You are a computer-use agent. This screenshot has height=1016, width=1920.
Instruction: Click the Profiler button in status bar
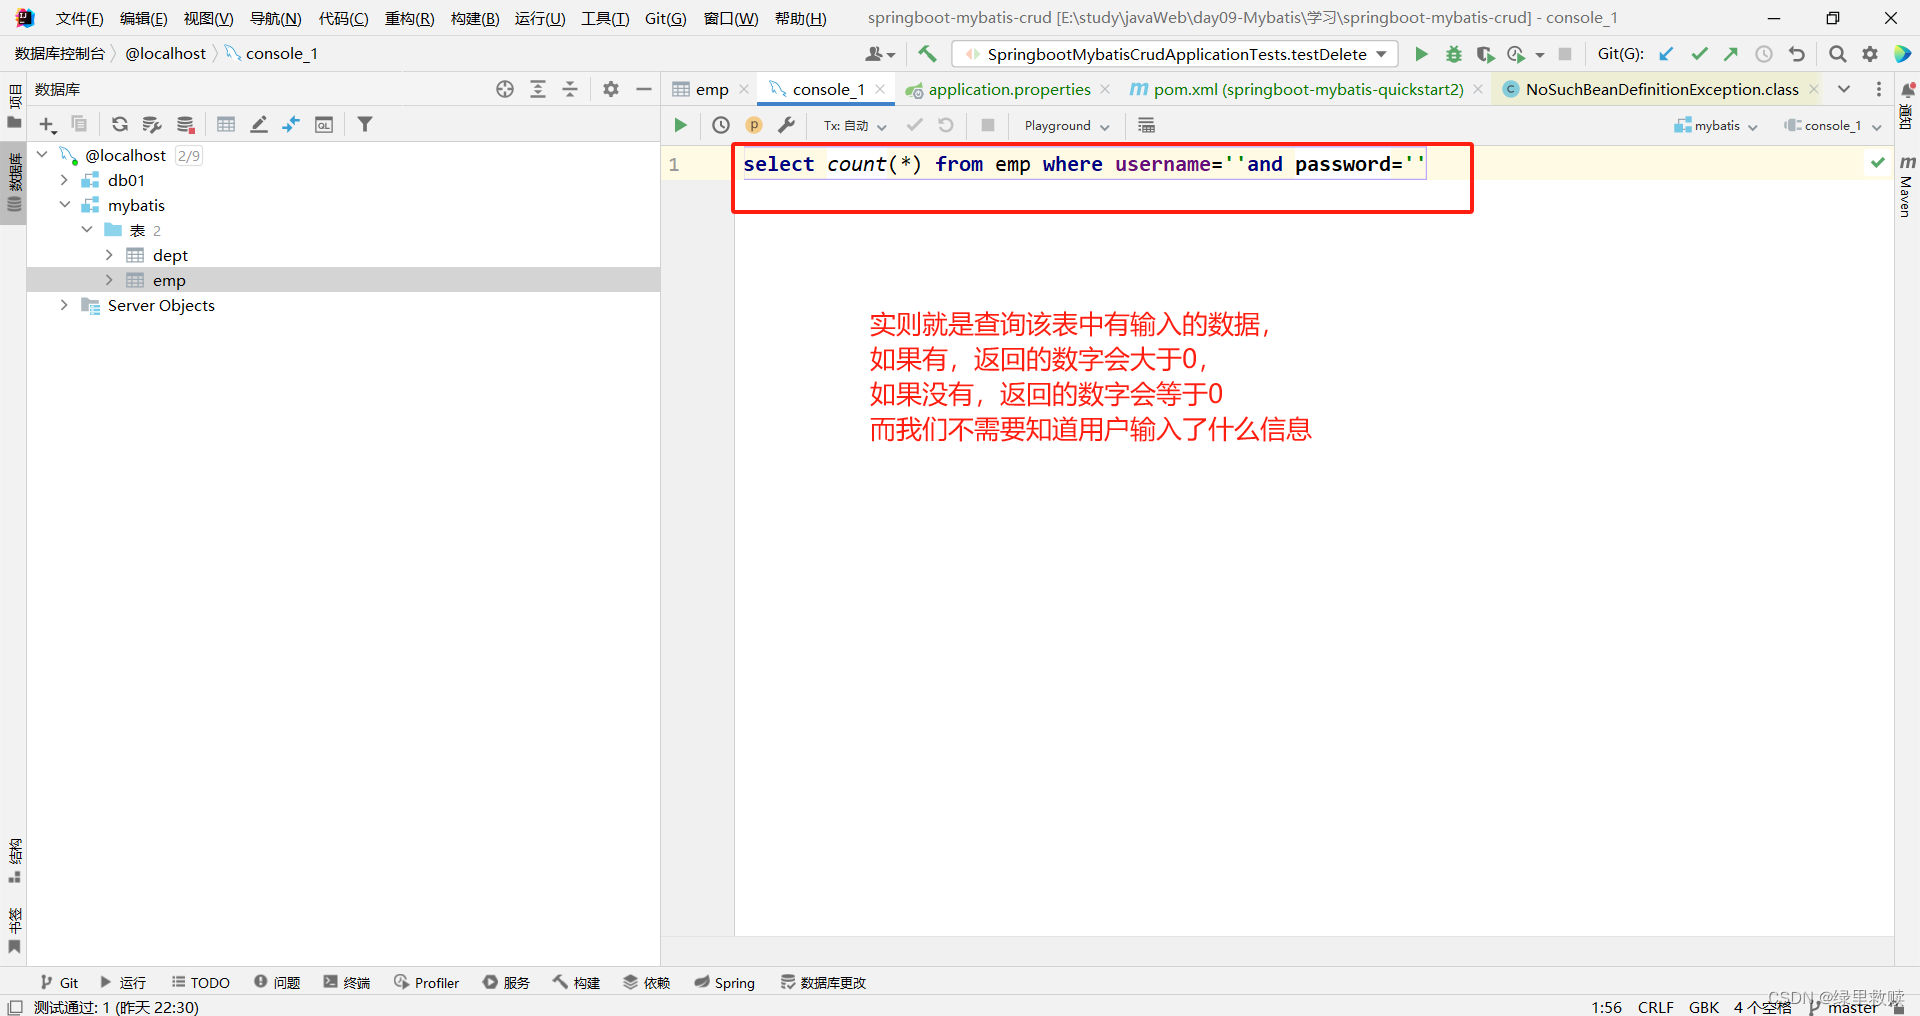point(427,982)
